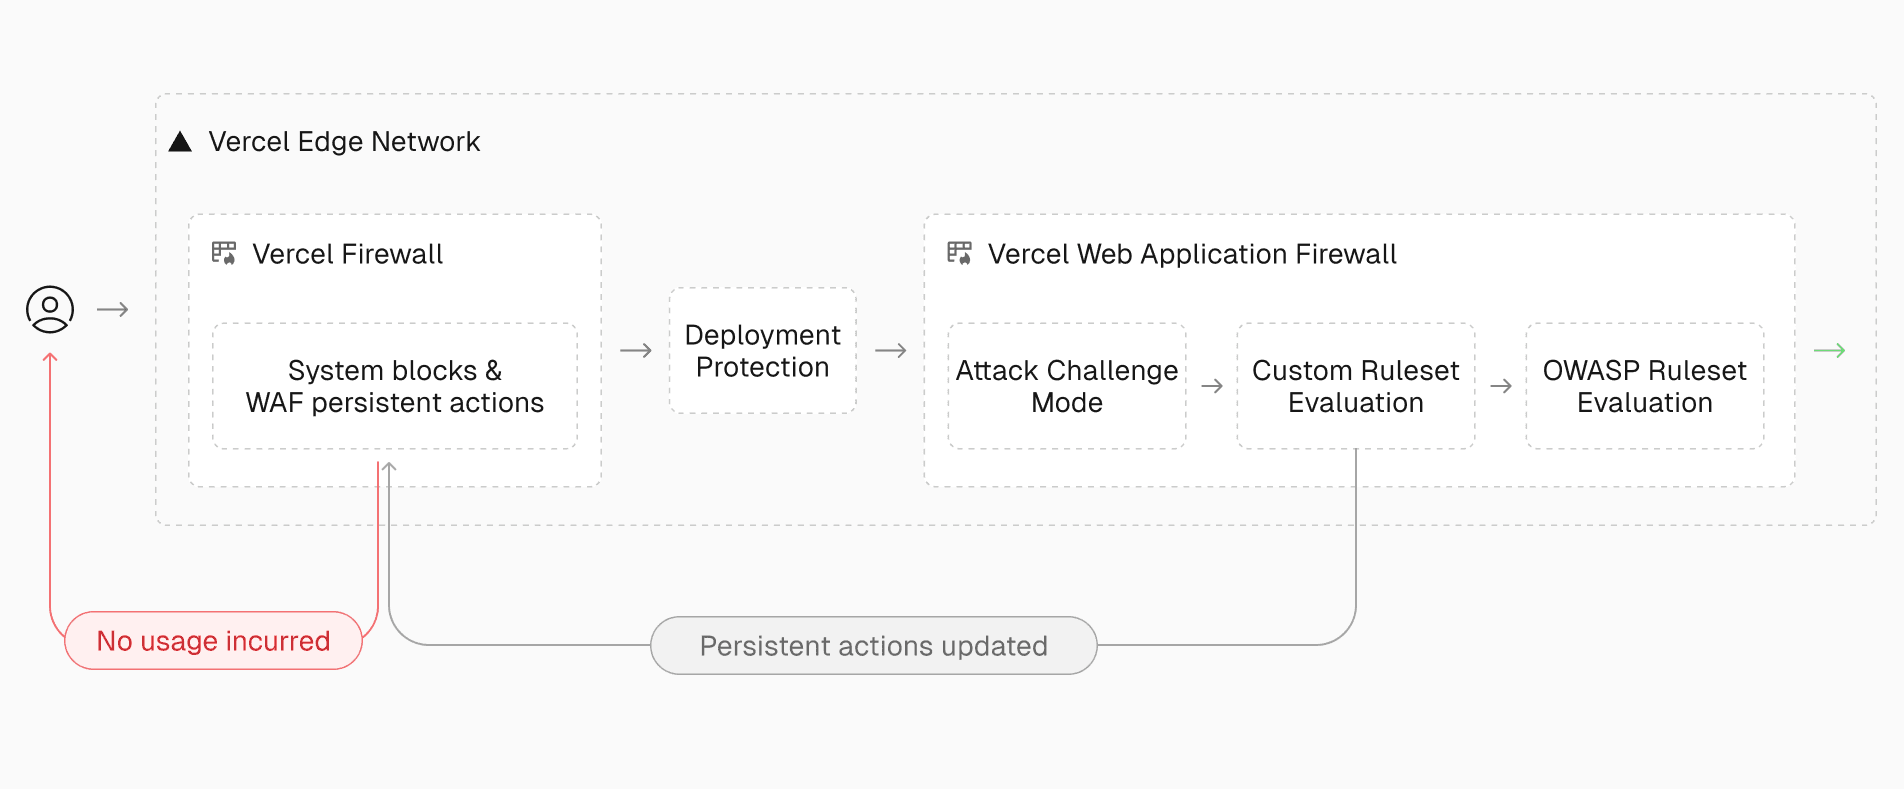The image size is (1904, 789).
Task: Click arrow after Attack Challenge Mode box
Action: 1212,386
